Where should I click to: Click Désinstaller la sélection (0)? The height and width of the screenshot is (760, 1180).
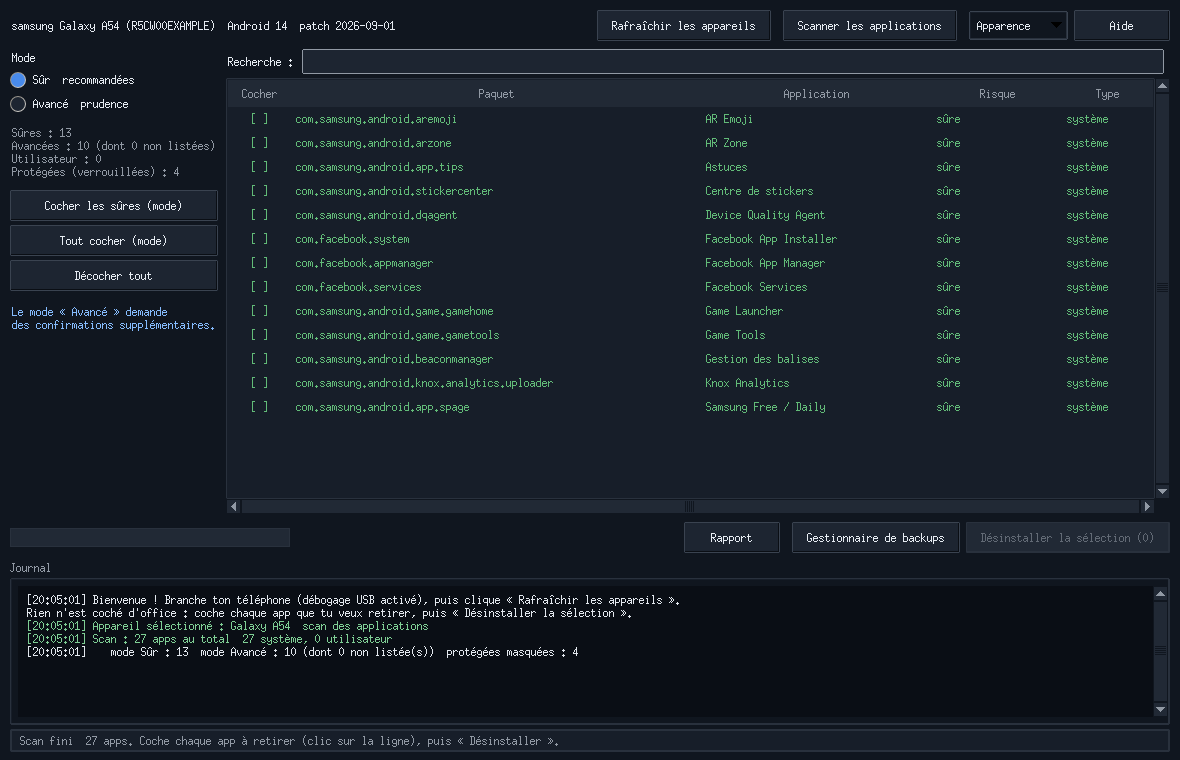(1067, 538)
